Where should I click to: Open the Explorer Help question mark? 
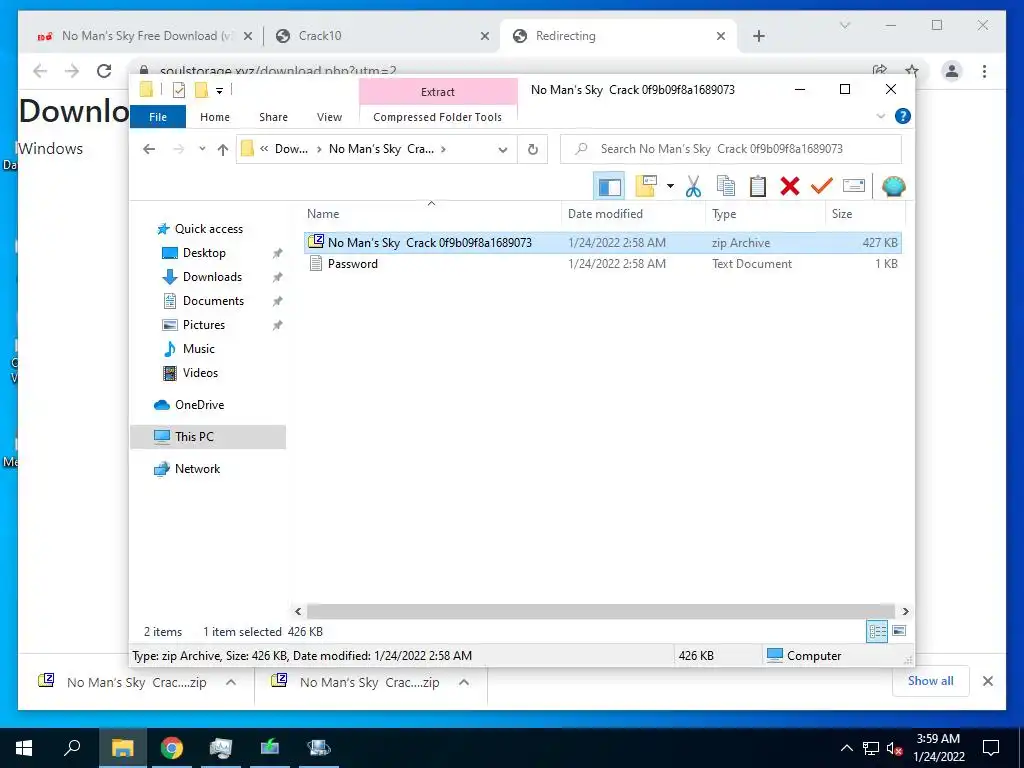click(903, 116)
